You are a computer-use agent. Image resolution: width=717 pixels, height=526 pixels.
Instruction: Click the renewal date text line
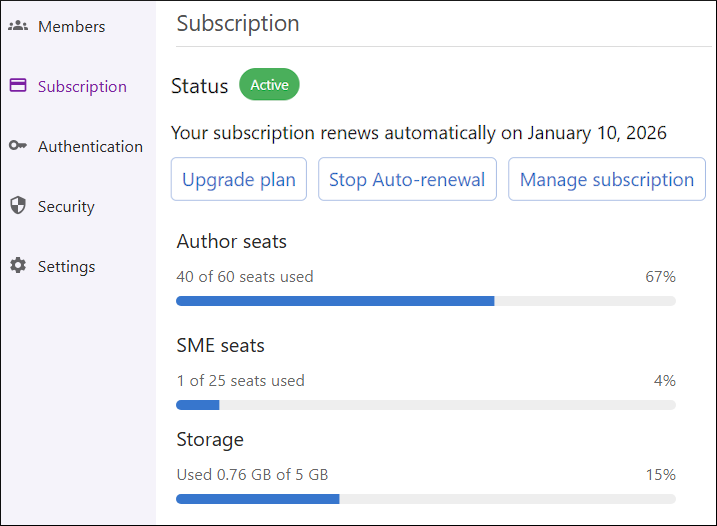[418, 133]
